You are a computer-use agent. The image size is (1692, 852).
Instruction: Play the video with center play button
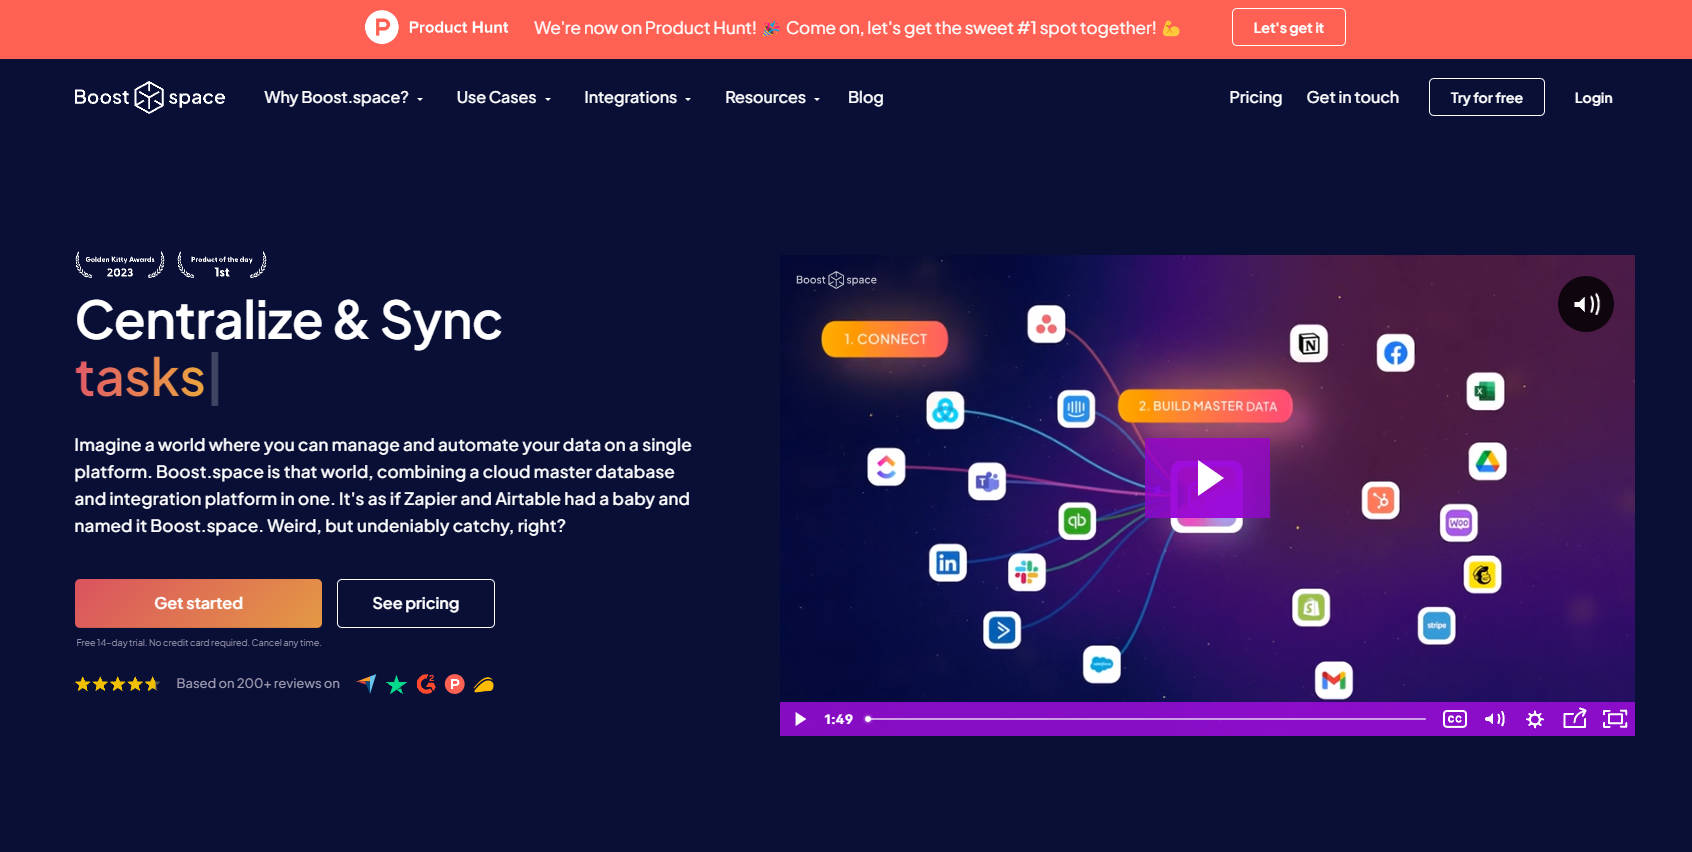[x=1208, y=479]
